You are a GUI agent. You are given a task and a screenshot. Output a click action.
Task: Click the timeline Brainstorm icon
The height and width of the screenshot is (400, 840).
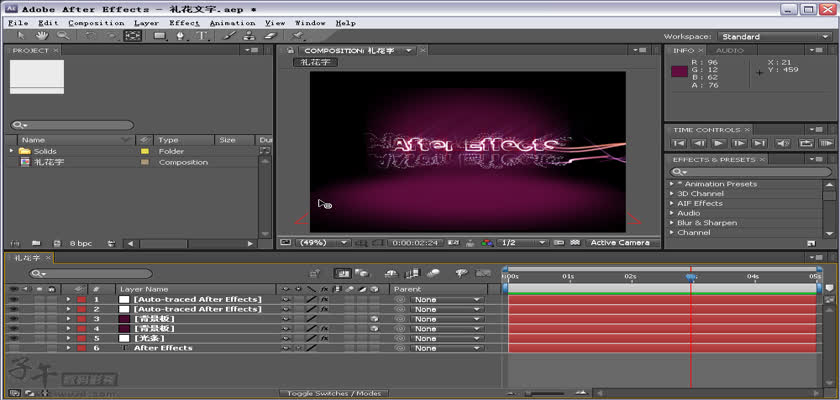pos(461,274)
